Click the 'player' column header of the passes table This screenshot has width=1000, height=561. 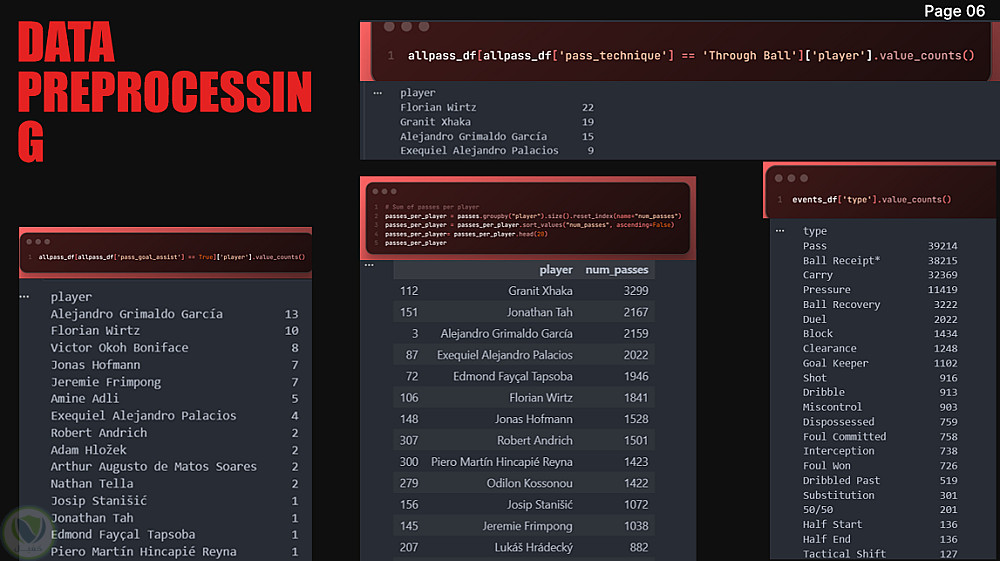pos(555,270)
